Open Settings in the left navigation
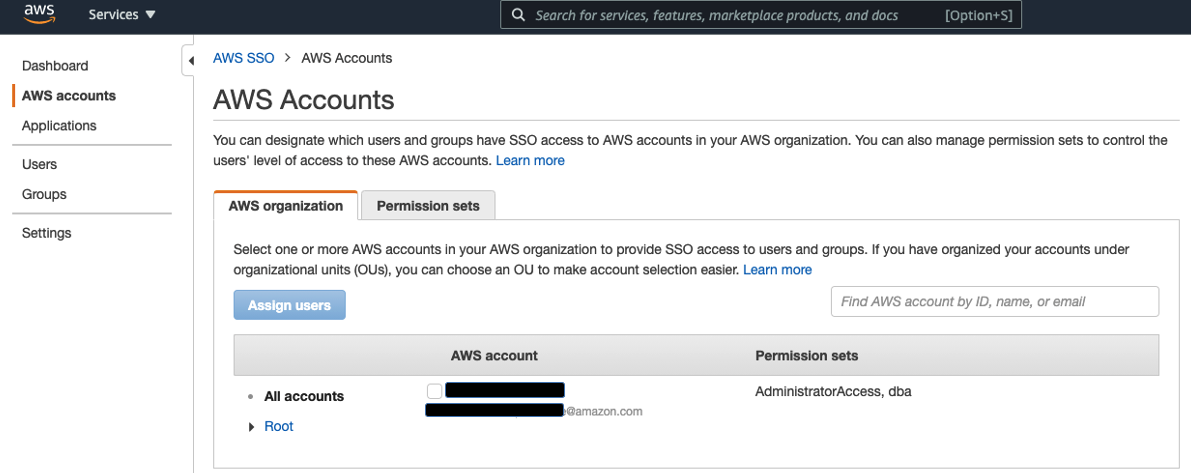Image resolution: width=1191 pixels, height=473 pixels. pyautogui.click(x=47, y=233)
